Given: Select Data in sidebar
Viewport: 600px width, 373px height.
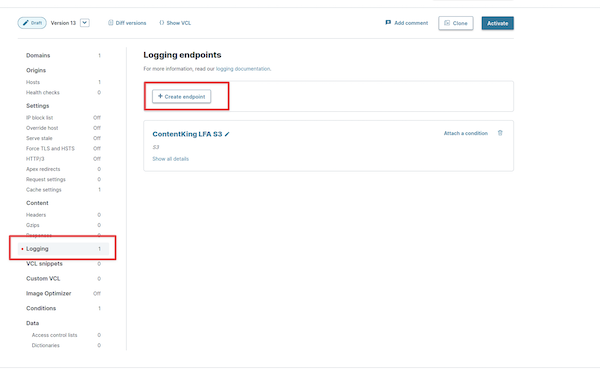Looking at the screenshot, I should (x=33, y=323).
